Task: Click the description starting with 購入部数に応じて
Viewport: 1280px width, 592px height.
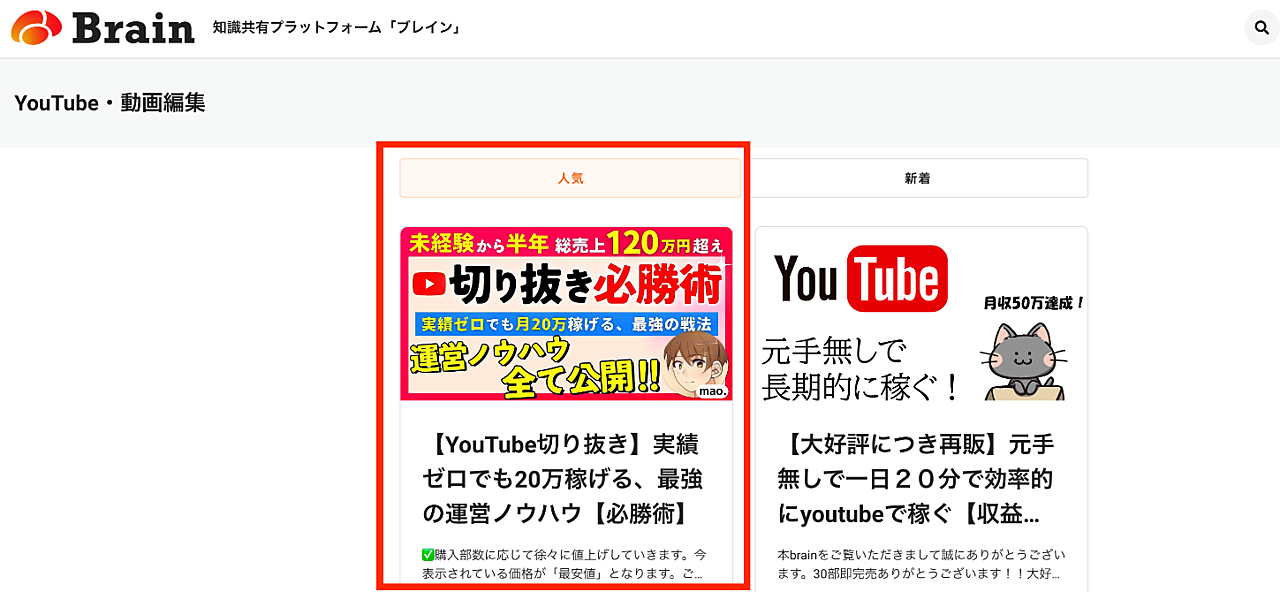Action: [565, 564]
